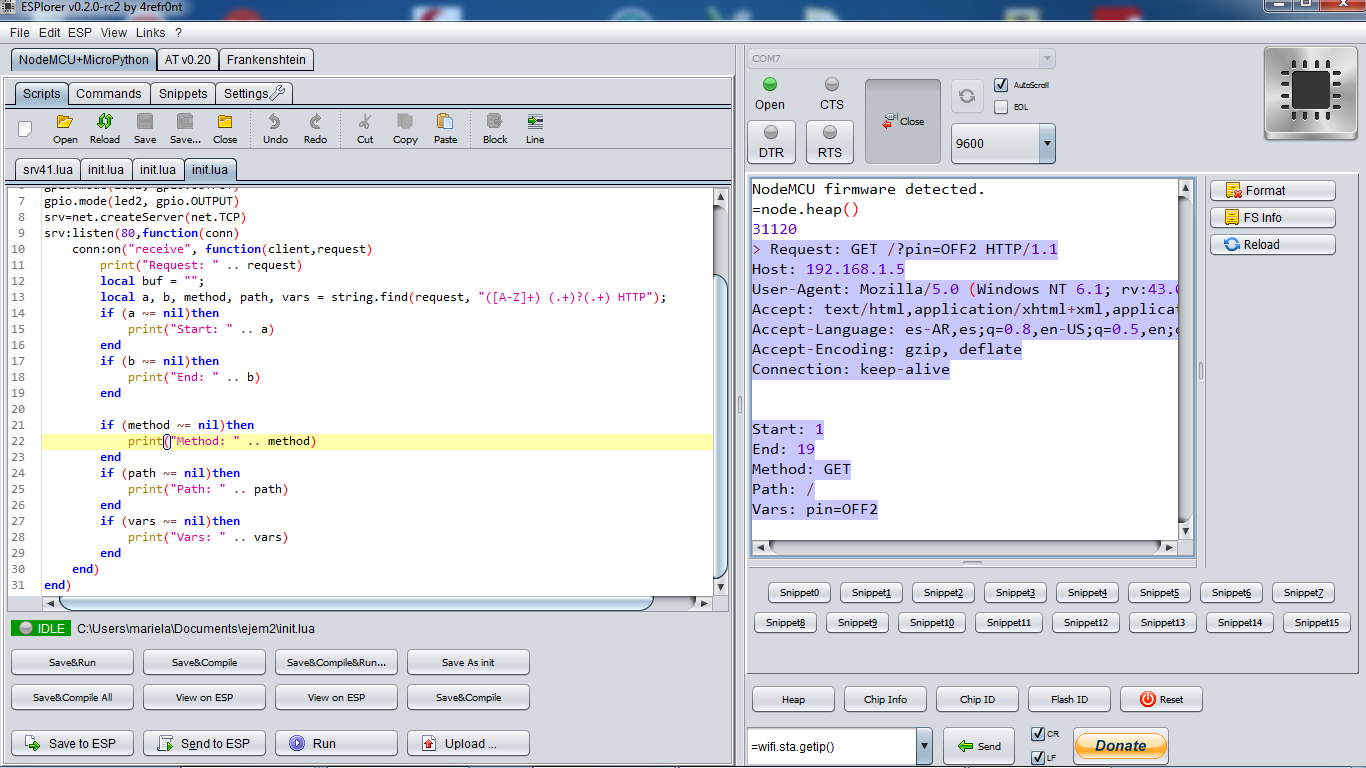Image resolution: width=1366 pixels, height=768 pixels.
Task: Click the Snippet0 button
Action: click(799, 593)
